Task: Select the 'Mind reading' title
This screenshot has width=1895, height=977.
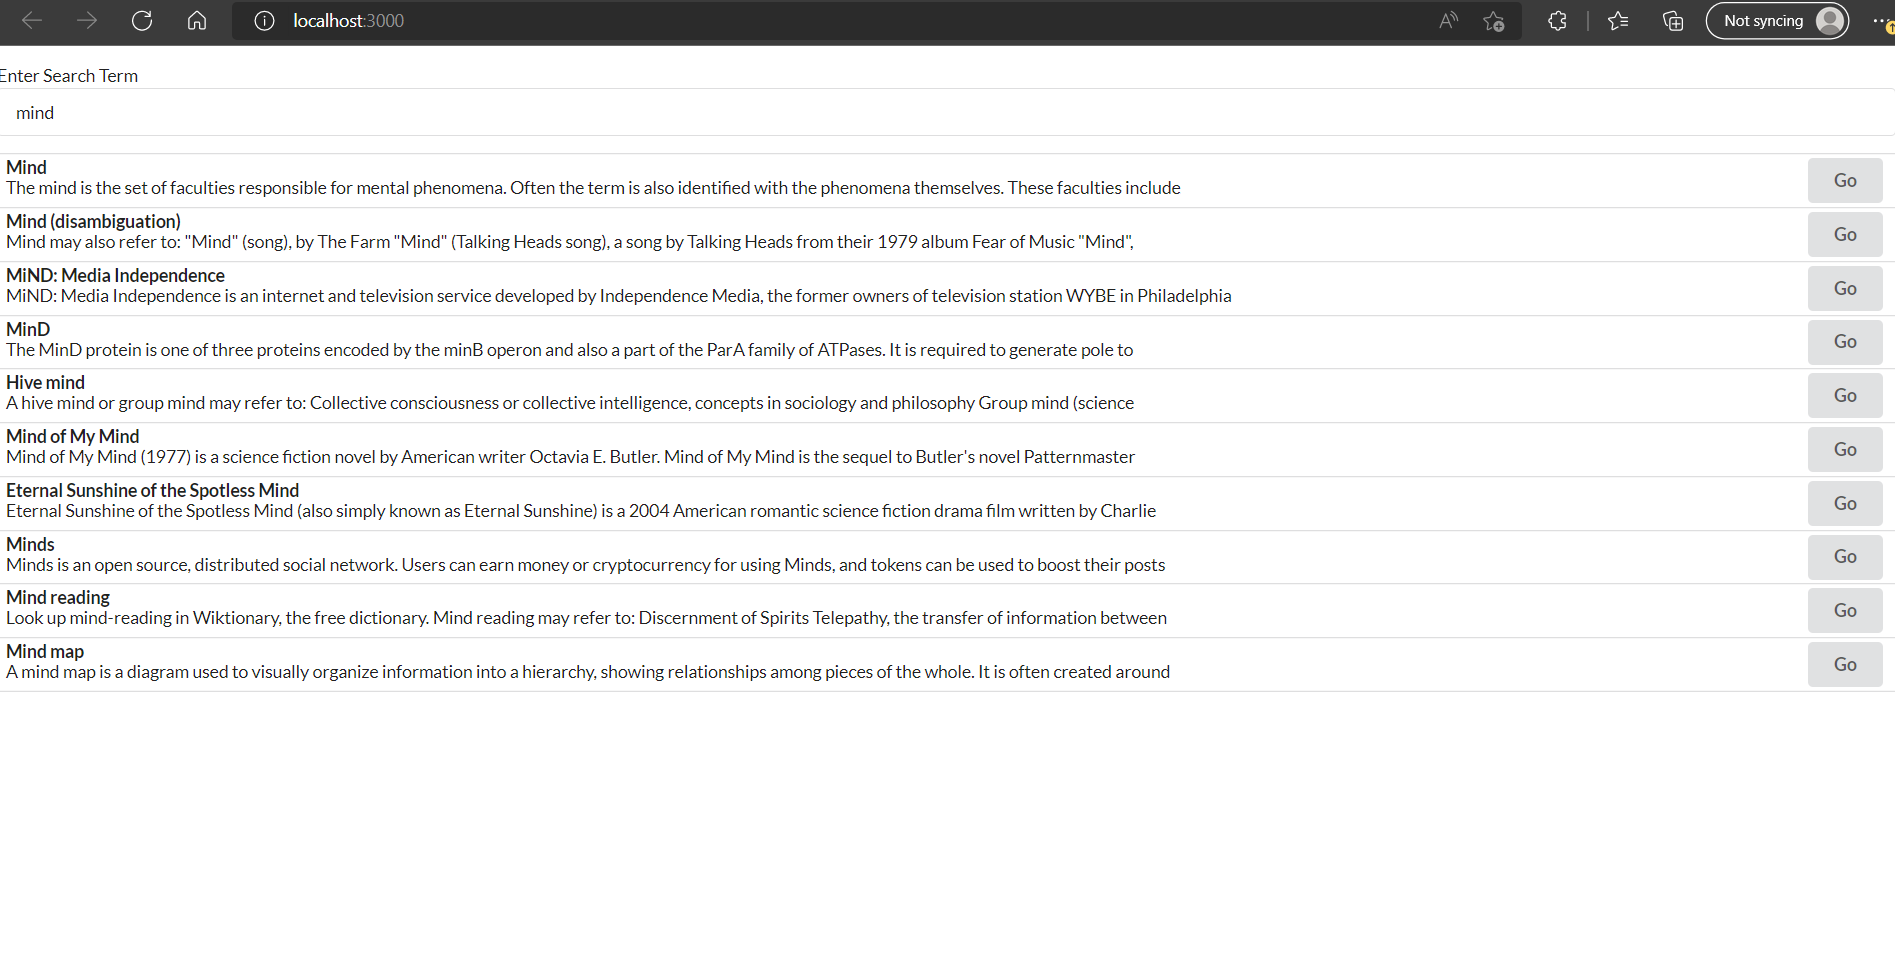Action: 58,598
